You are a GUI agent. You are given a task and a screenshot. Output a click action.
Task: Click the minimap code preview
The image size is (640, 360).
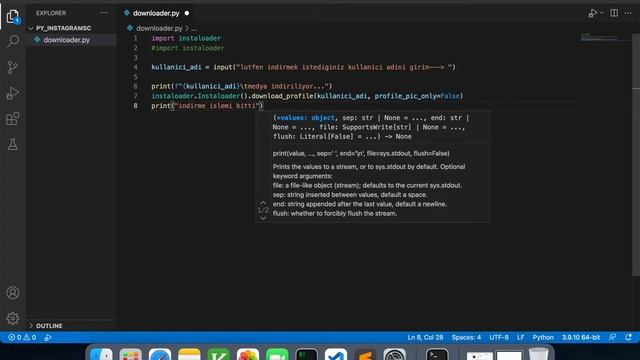point(601,38)
